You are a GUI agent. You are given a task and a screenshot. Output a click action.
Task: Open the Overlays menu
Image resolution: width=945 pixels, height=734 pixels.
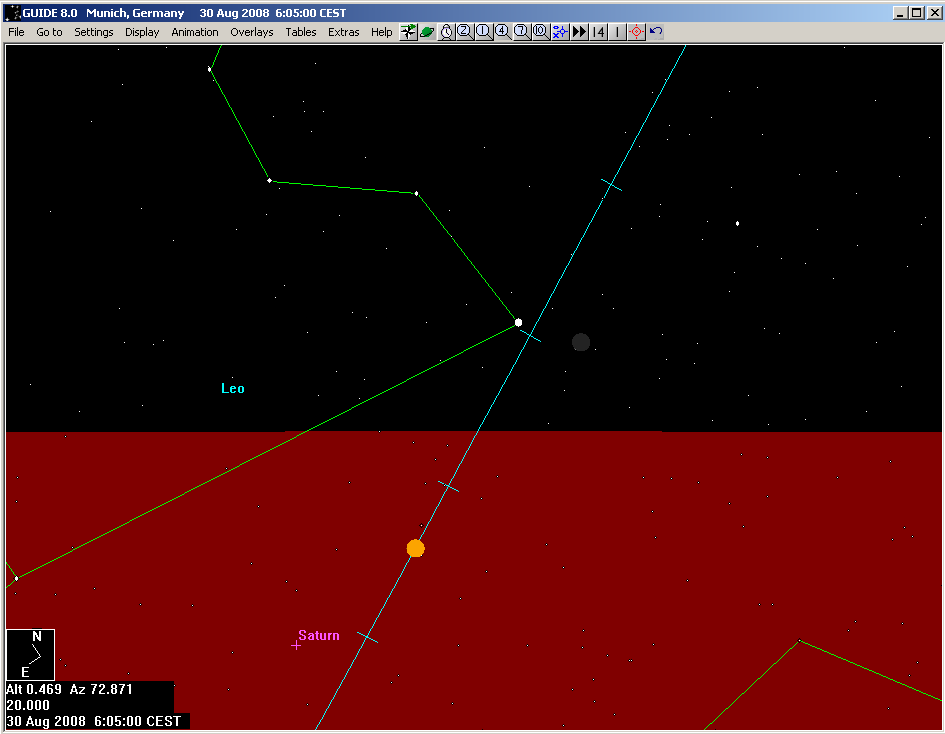[x=251, y=32]
